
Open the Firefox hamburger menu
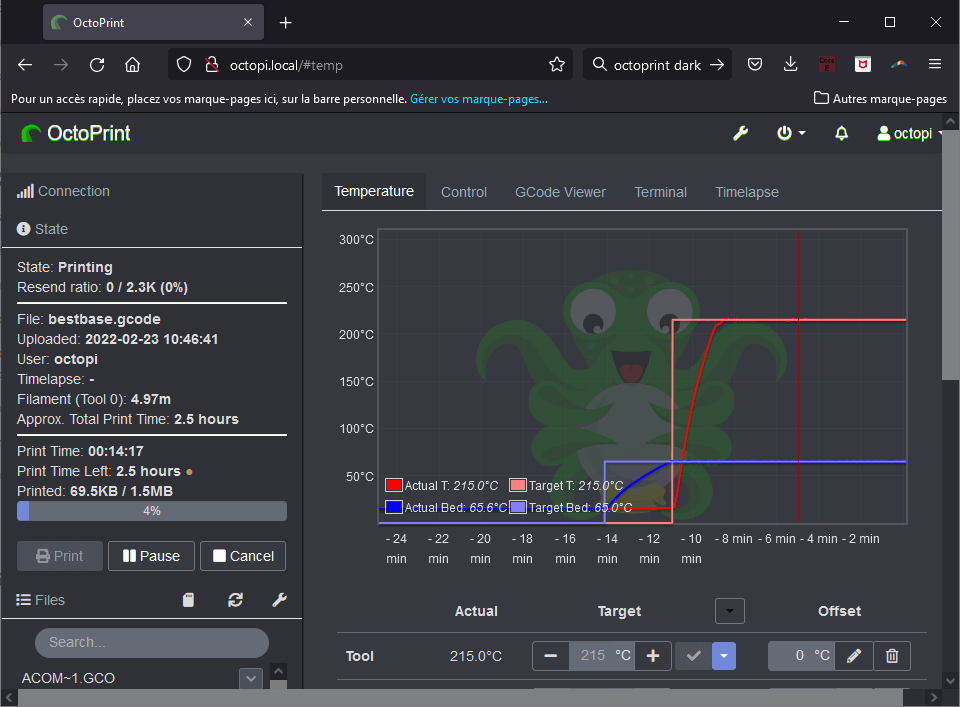click(x=934, y=64)
